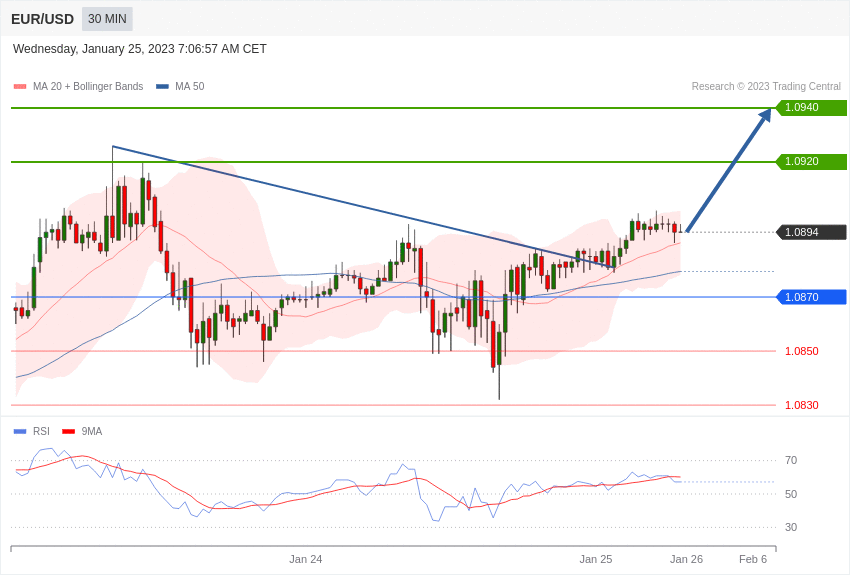Click the blue upward arrow head

[x=765, y=116]
